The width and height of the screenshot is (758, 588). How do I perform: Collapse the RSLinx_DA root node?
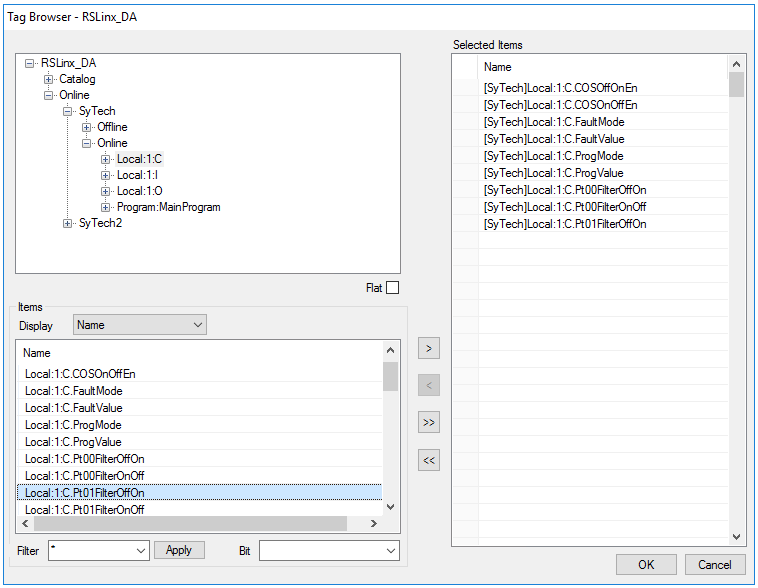(x=29, y=63)
